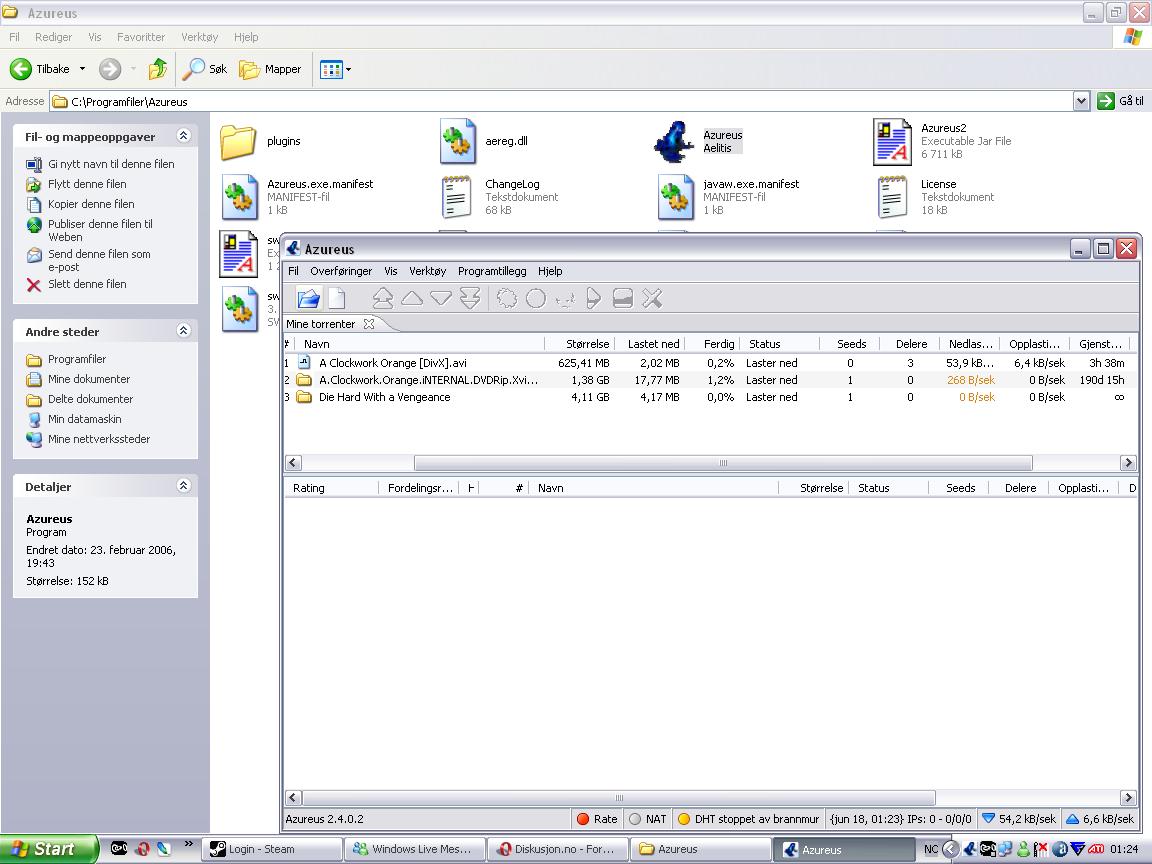The image size is (1152, 864).
Task: Select the ChangeLog text document
Action: click(500, 197)
